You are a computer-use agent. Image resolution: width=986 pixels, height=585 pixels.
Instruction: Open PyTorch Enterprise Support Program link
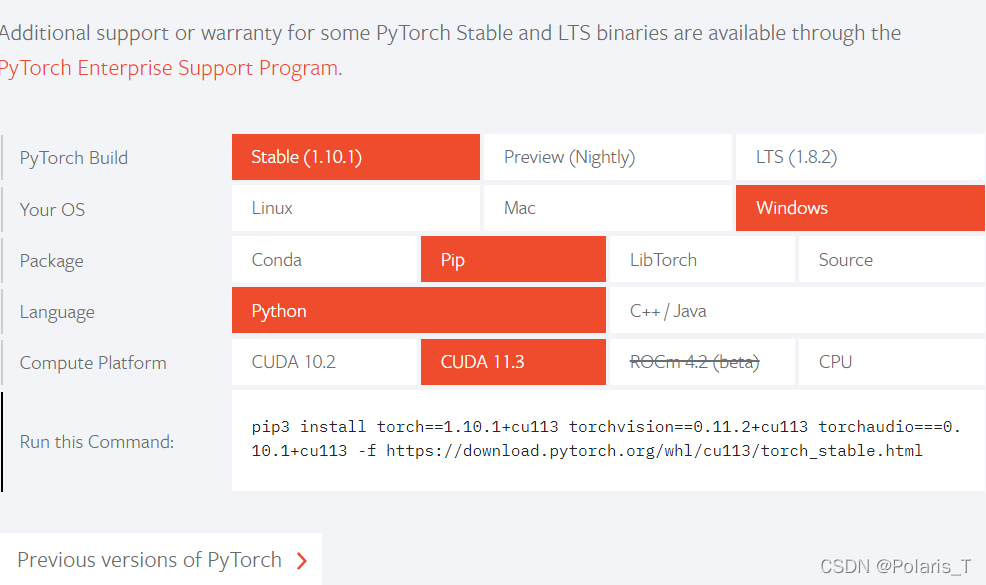coord(170,69)
